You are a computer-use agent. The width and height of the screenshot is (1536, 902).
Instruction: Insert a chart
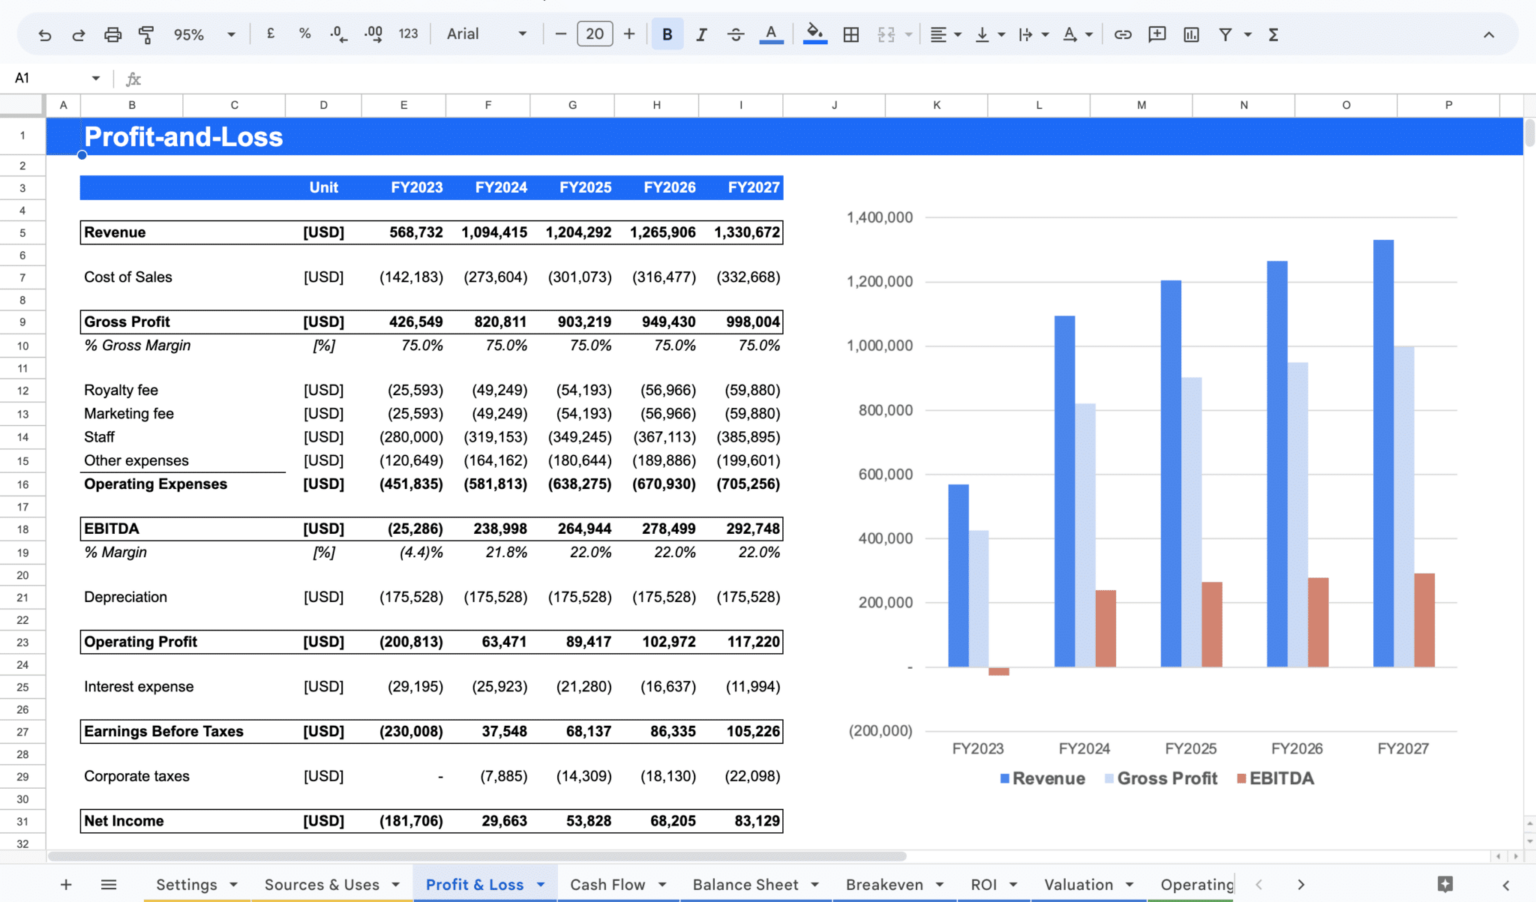point(1190,33)
